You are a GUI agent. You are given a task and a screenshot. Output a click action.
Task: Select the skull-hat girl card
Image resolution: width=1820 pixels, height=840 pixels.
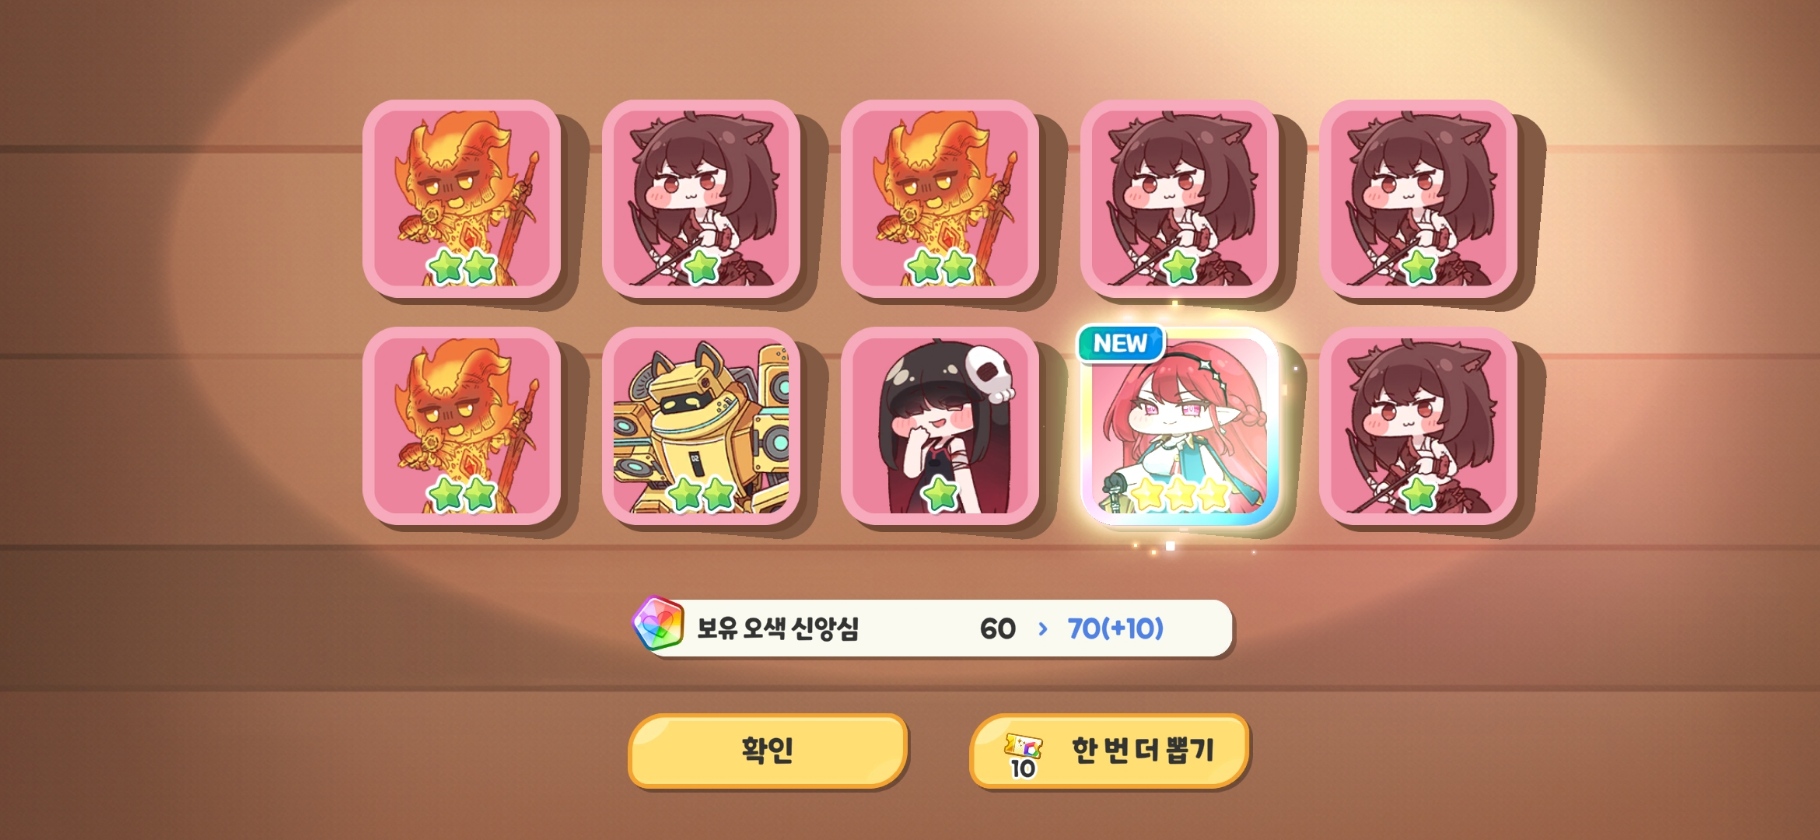[x=940, y=426]
